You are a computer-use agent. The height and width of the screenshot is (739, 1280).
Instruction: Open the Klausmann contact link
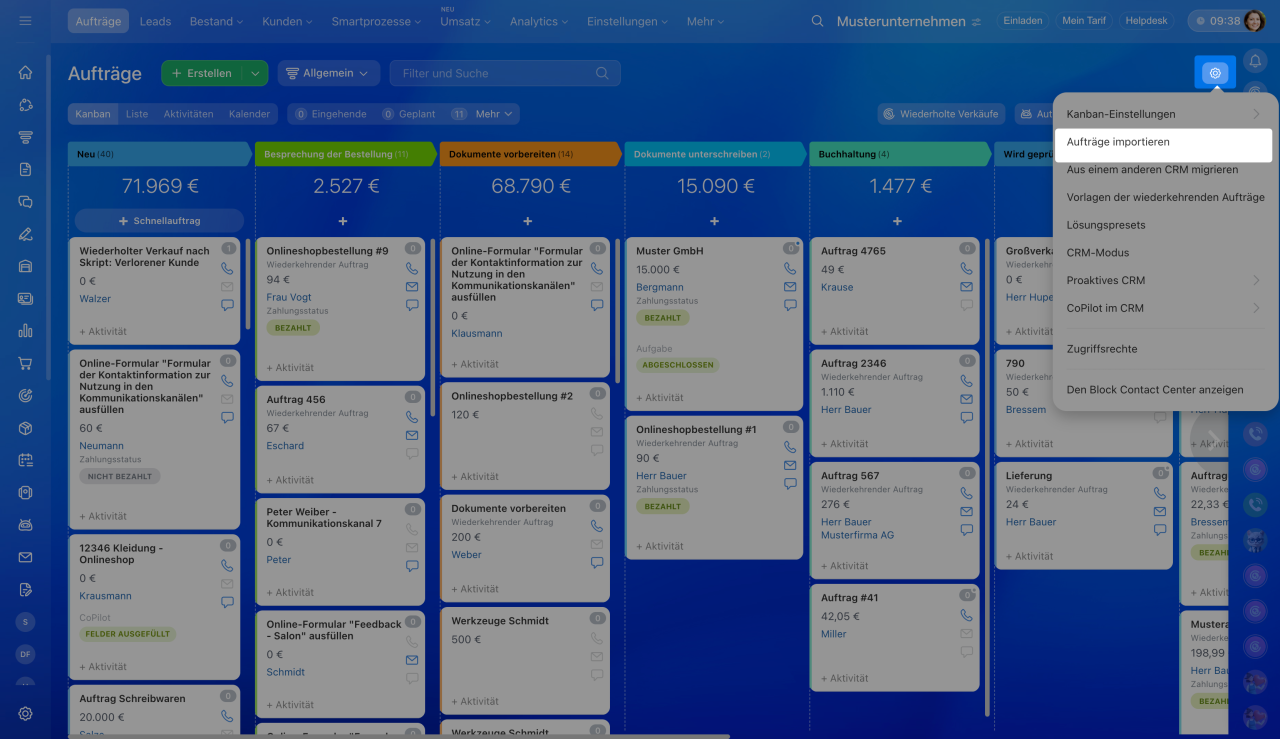pyautogui.click(x=477, y=333)
